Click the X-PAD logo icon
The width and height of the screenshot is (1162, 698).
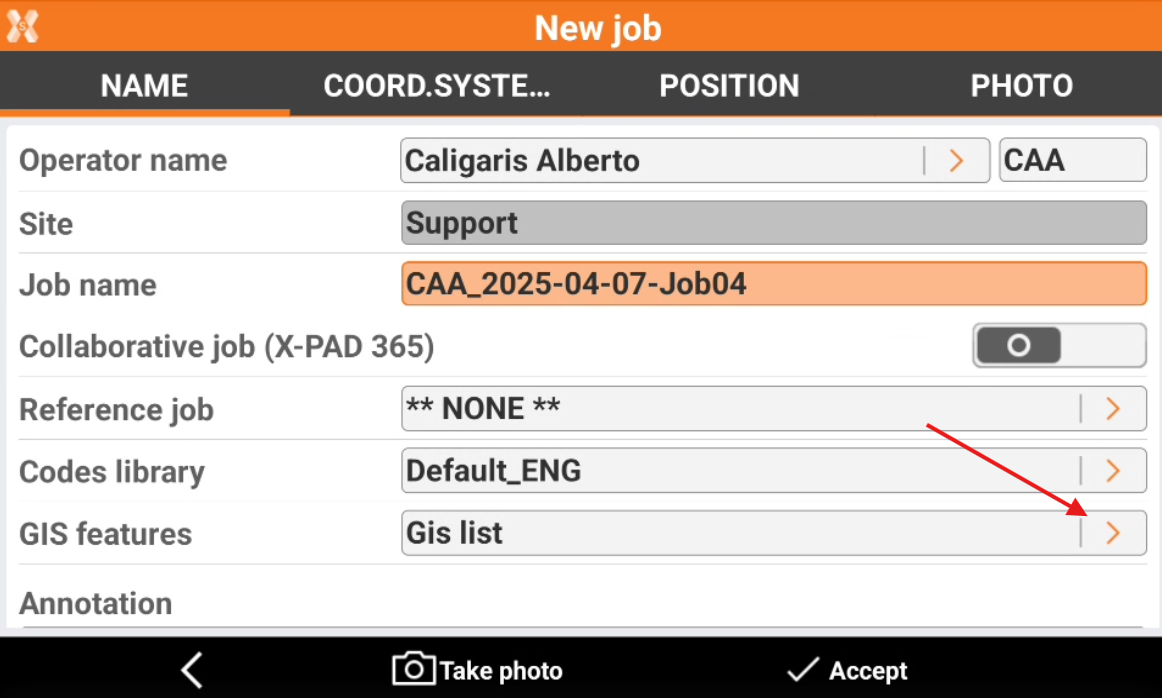22,25
